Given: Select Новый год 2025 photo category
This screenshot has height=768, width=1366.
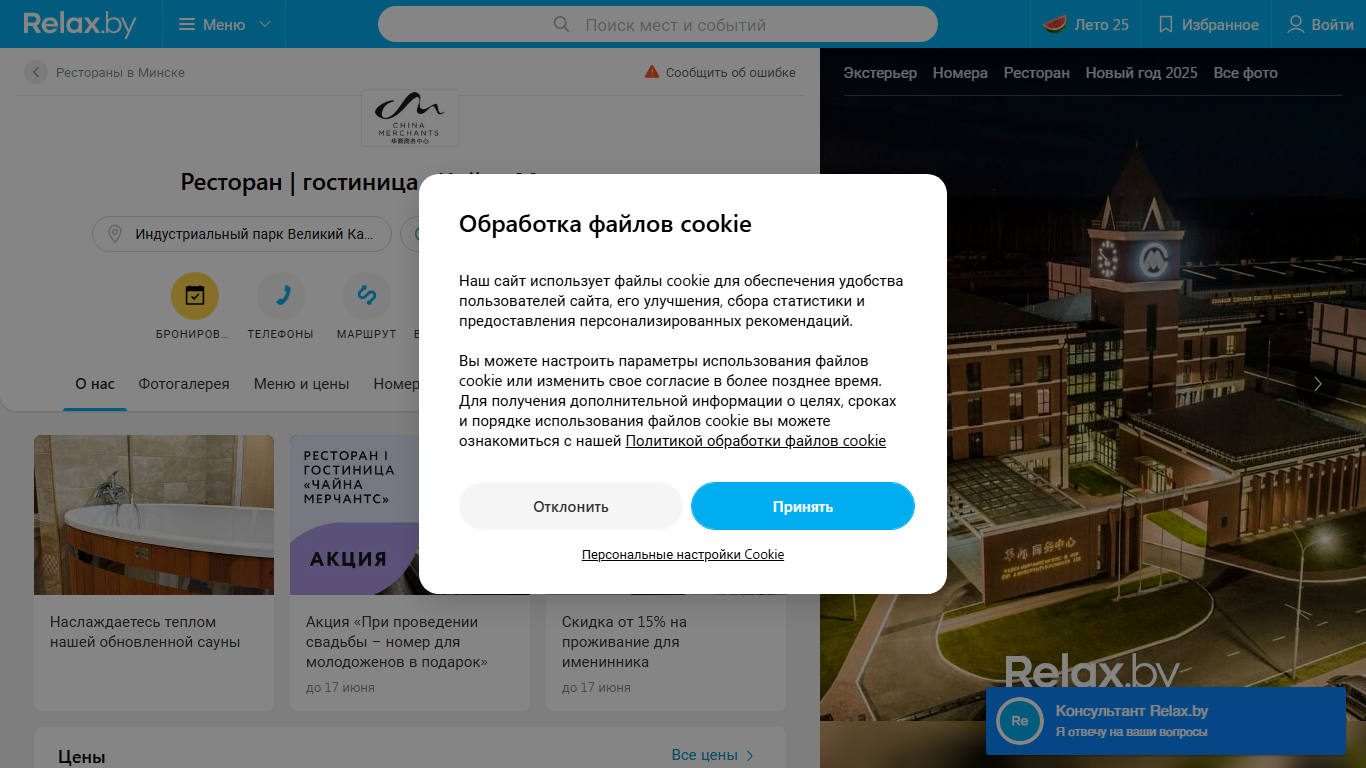Looking at the screenshot, I should point(1142,73).
